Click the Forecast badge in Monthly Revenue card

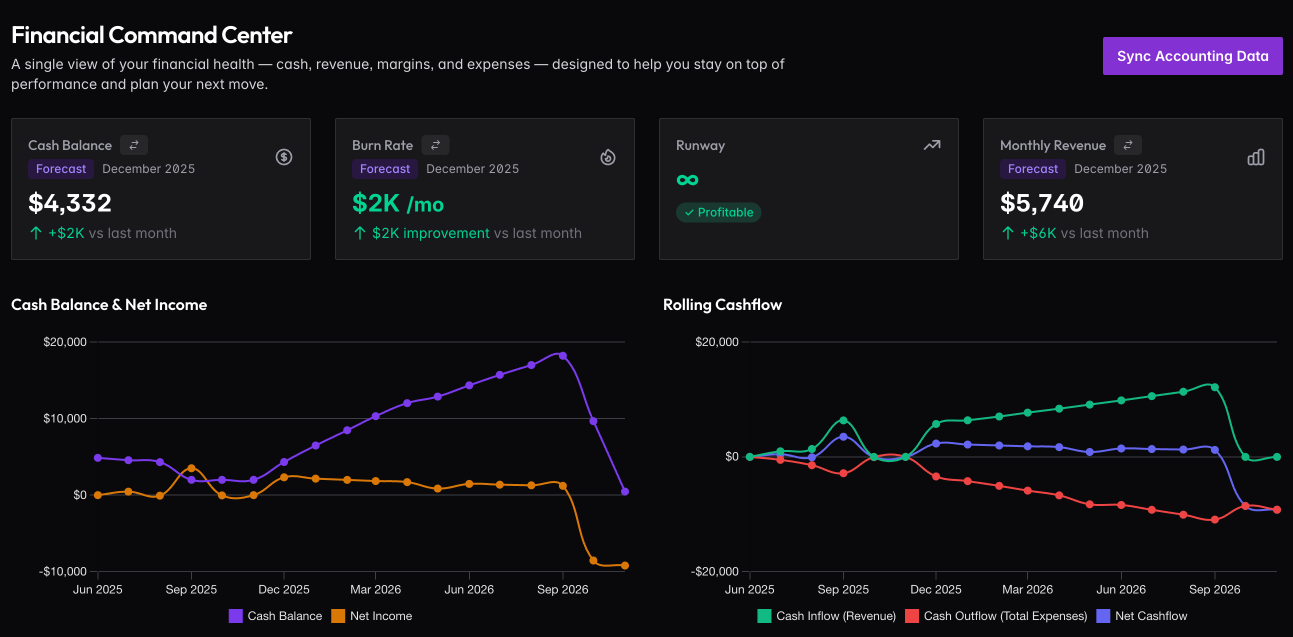click(x=1033, y=169)
